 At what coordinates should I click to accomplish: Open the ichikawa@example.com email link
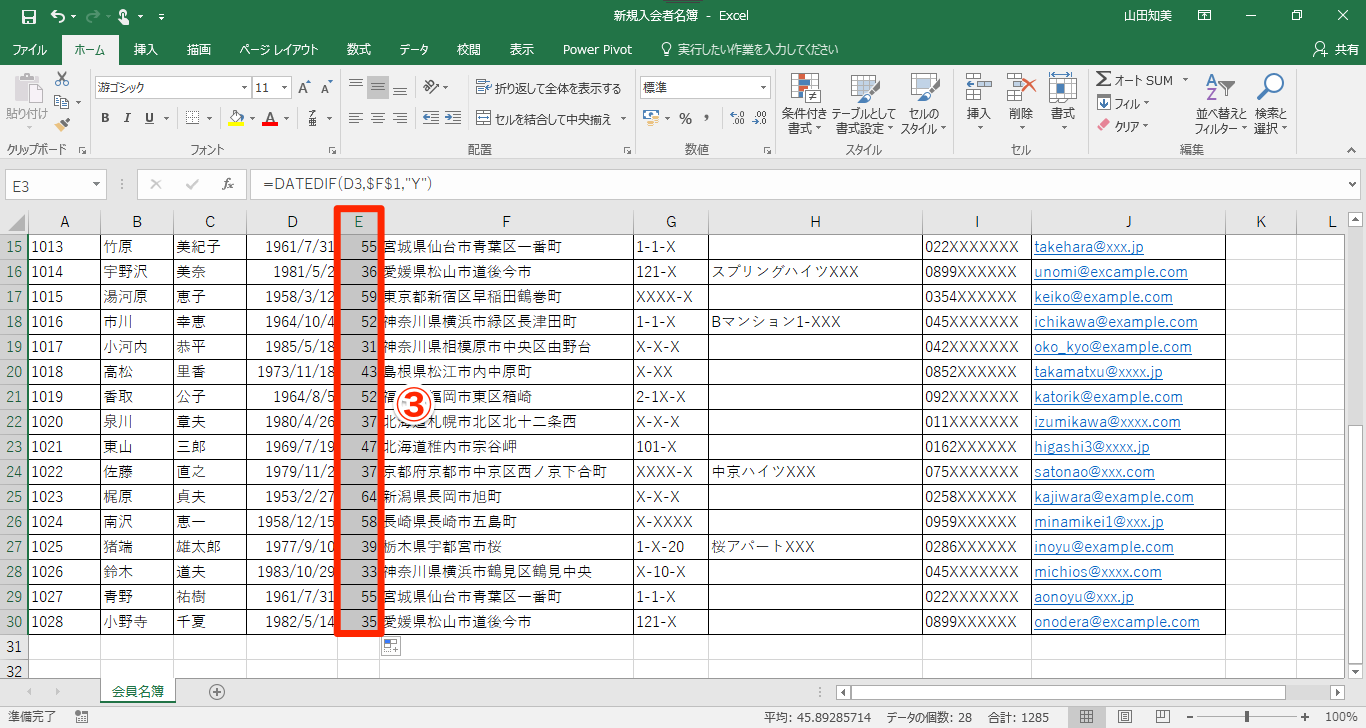[1116, 322]
